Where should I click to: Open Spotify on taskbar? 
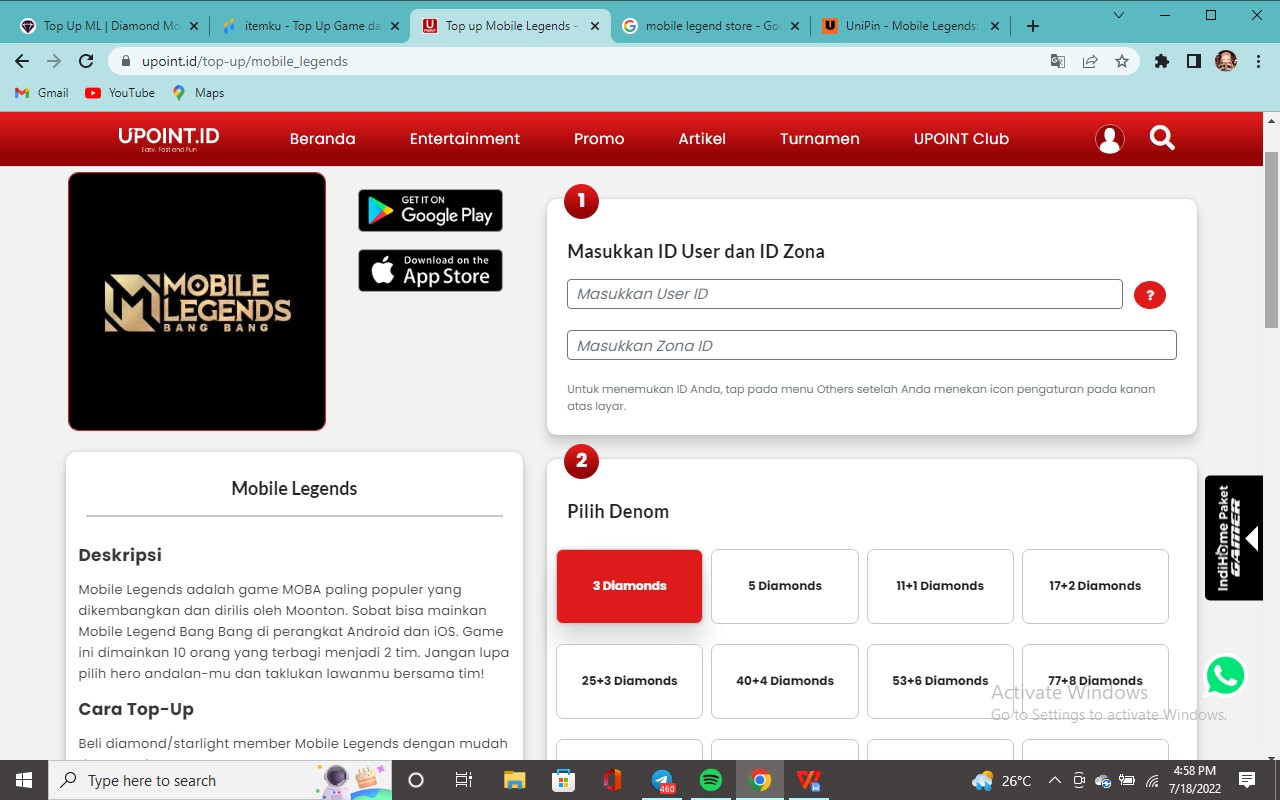(711, 780)
